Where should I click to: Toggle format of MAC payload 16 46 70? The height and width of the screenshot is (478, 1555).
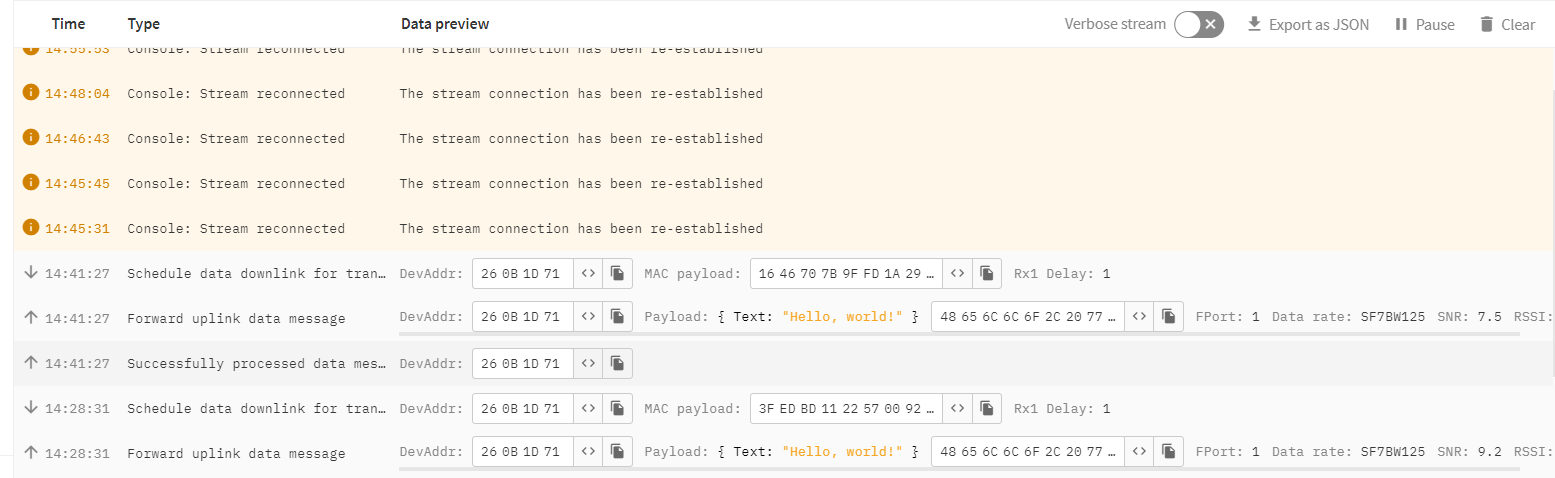(x=958, y=273)
